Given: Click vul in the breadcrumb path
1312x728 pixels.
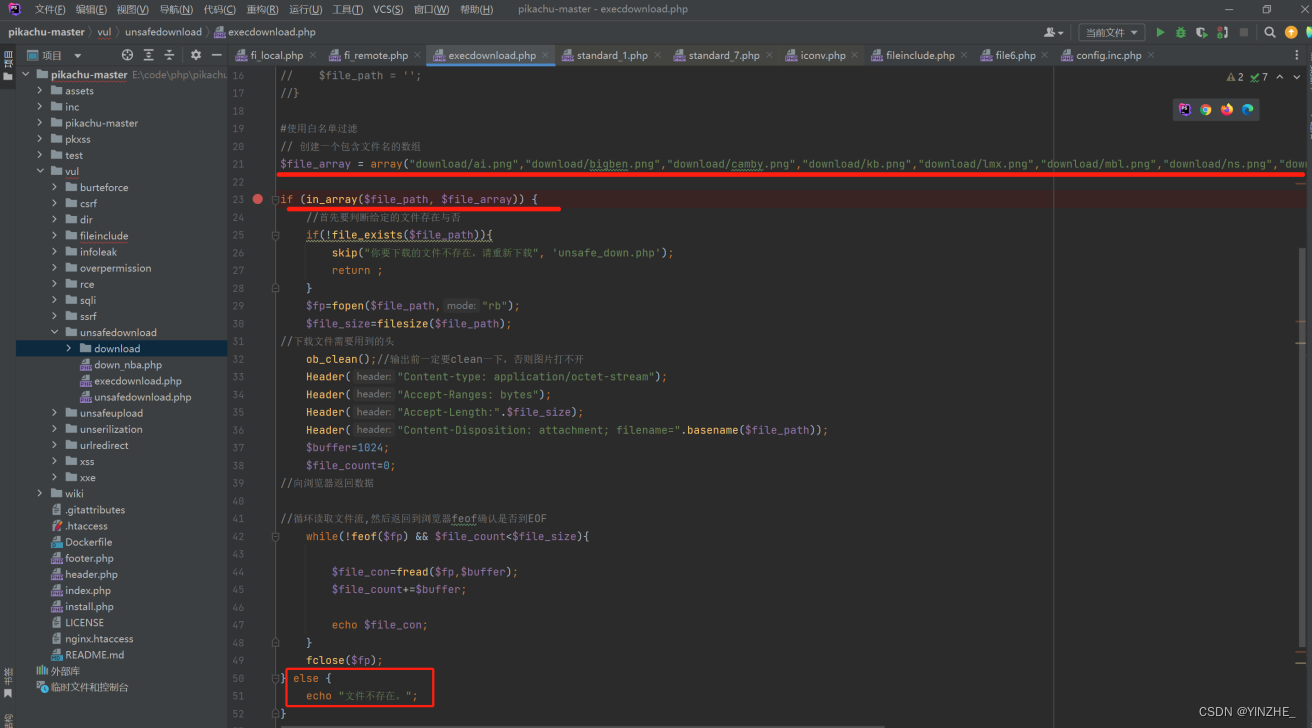Looking at the screenshot, I should (x=104, y=32).
